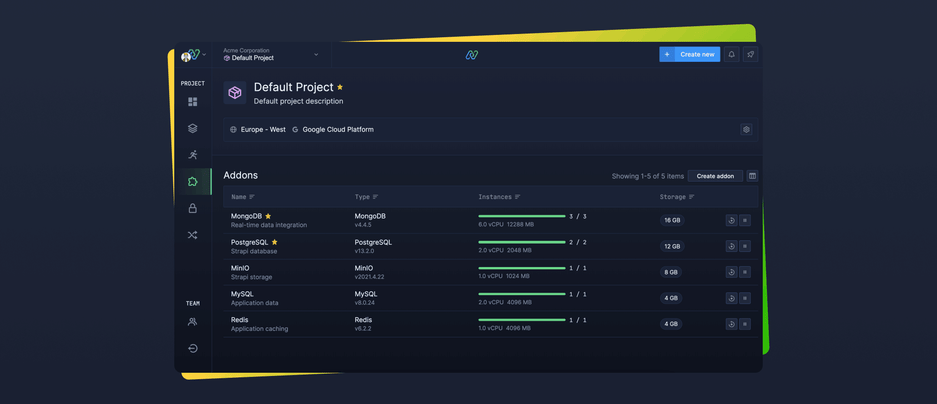This screenshot has height=404, width=937.
Task: Toggle favorite star on Default Project title
Action: [340, 87]
